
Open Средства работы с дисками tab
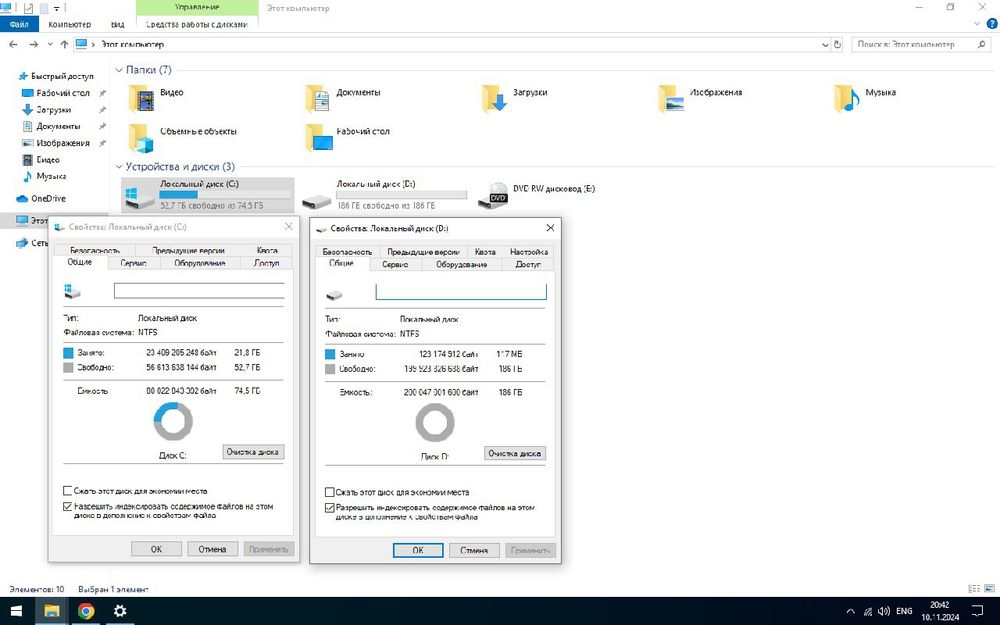coord(196,24)
